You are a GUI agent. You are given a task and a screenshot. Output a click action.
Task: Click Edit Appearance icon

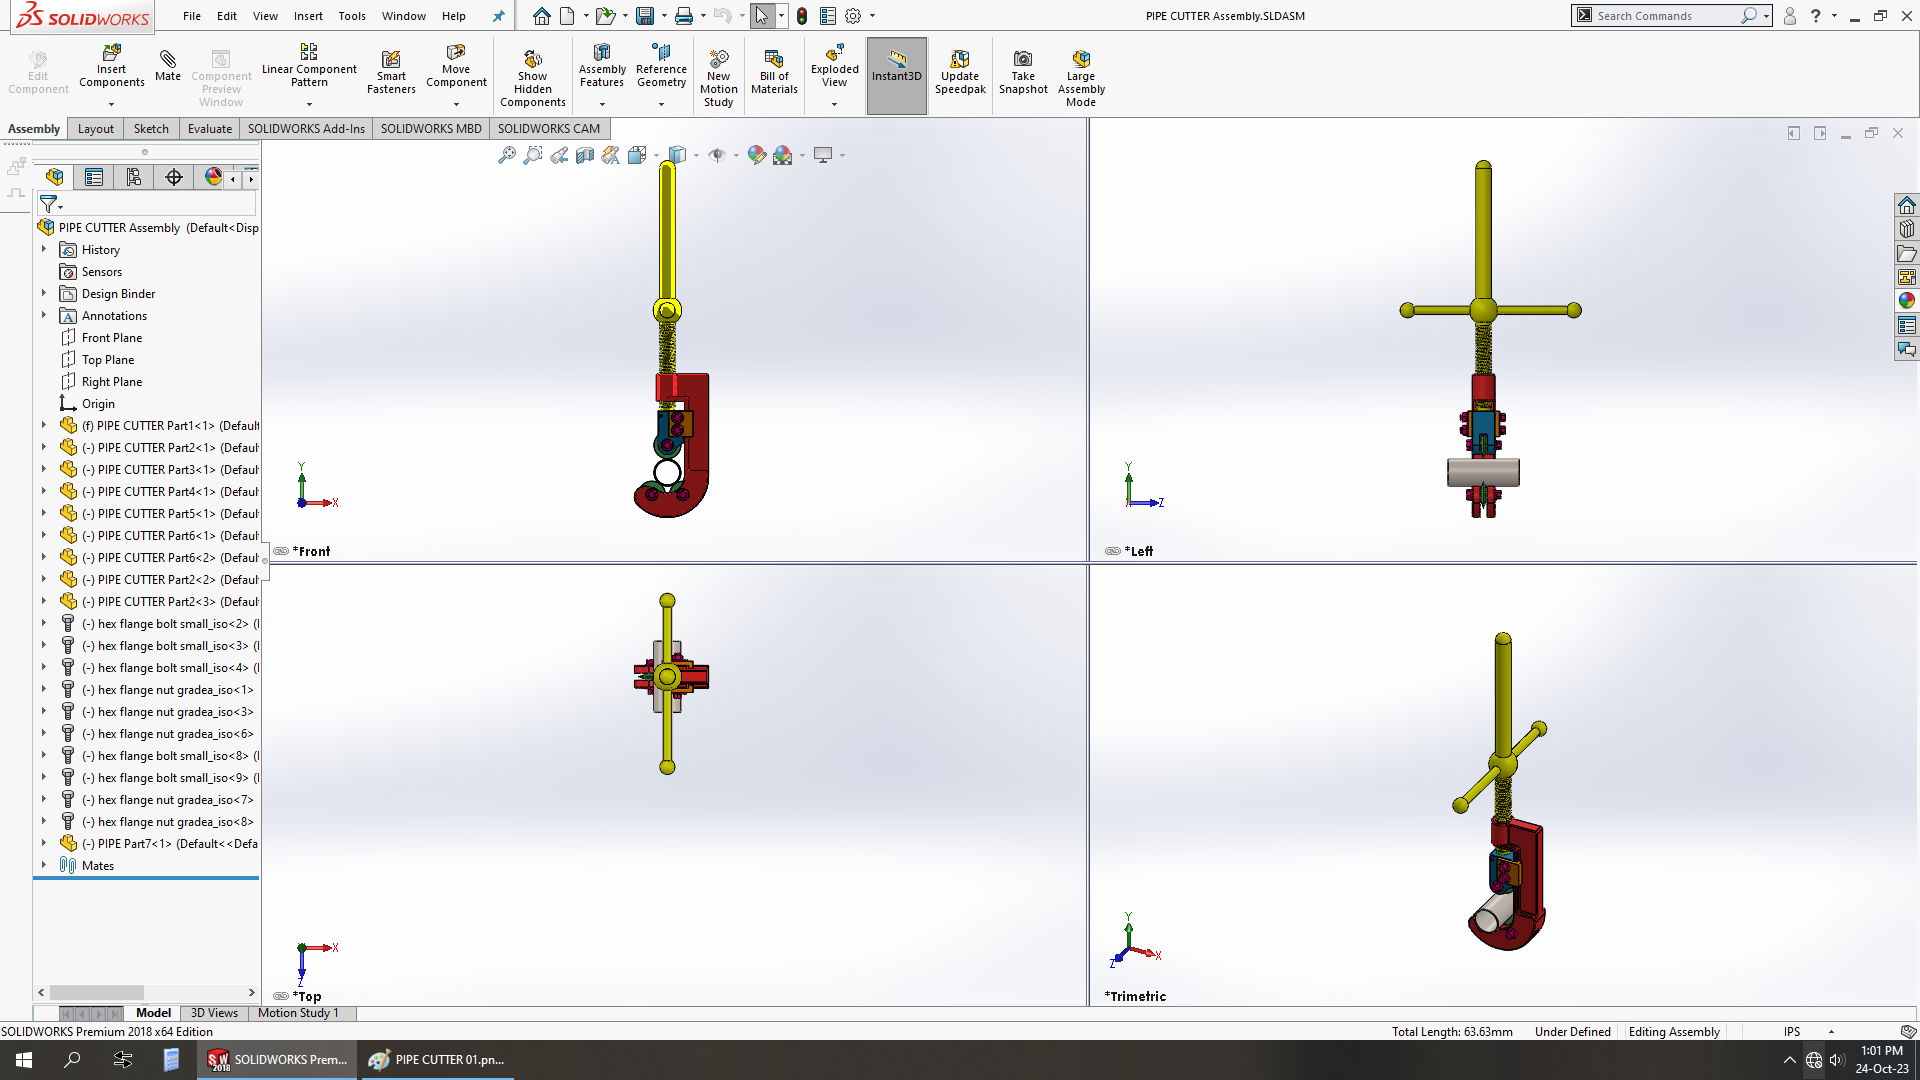pyautogui.click(x=757, y=155)
